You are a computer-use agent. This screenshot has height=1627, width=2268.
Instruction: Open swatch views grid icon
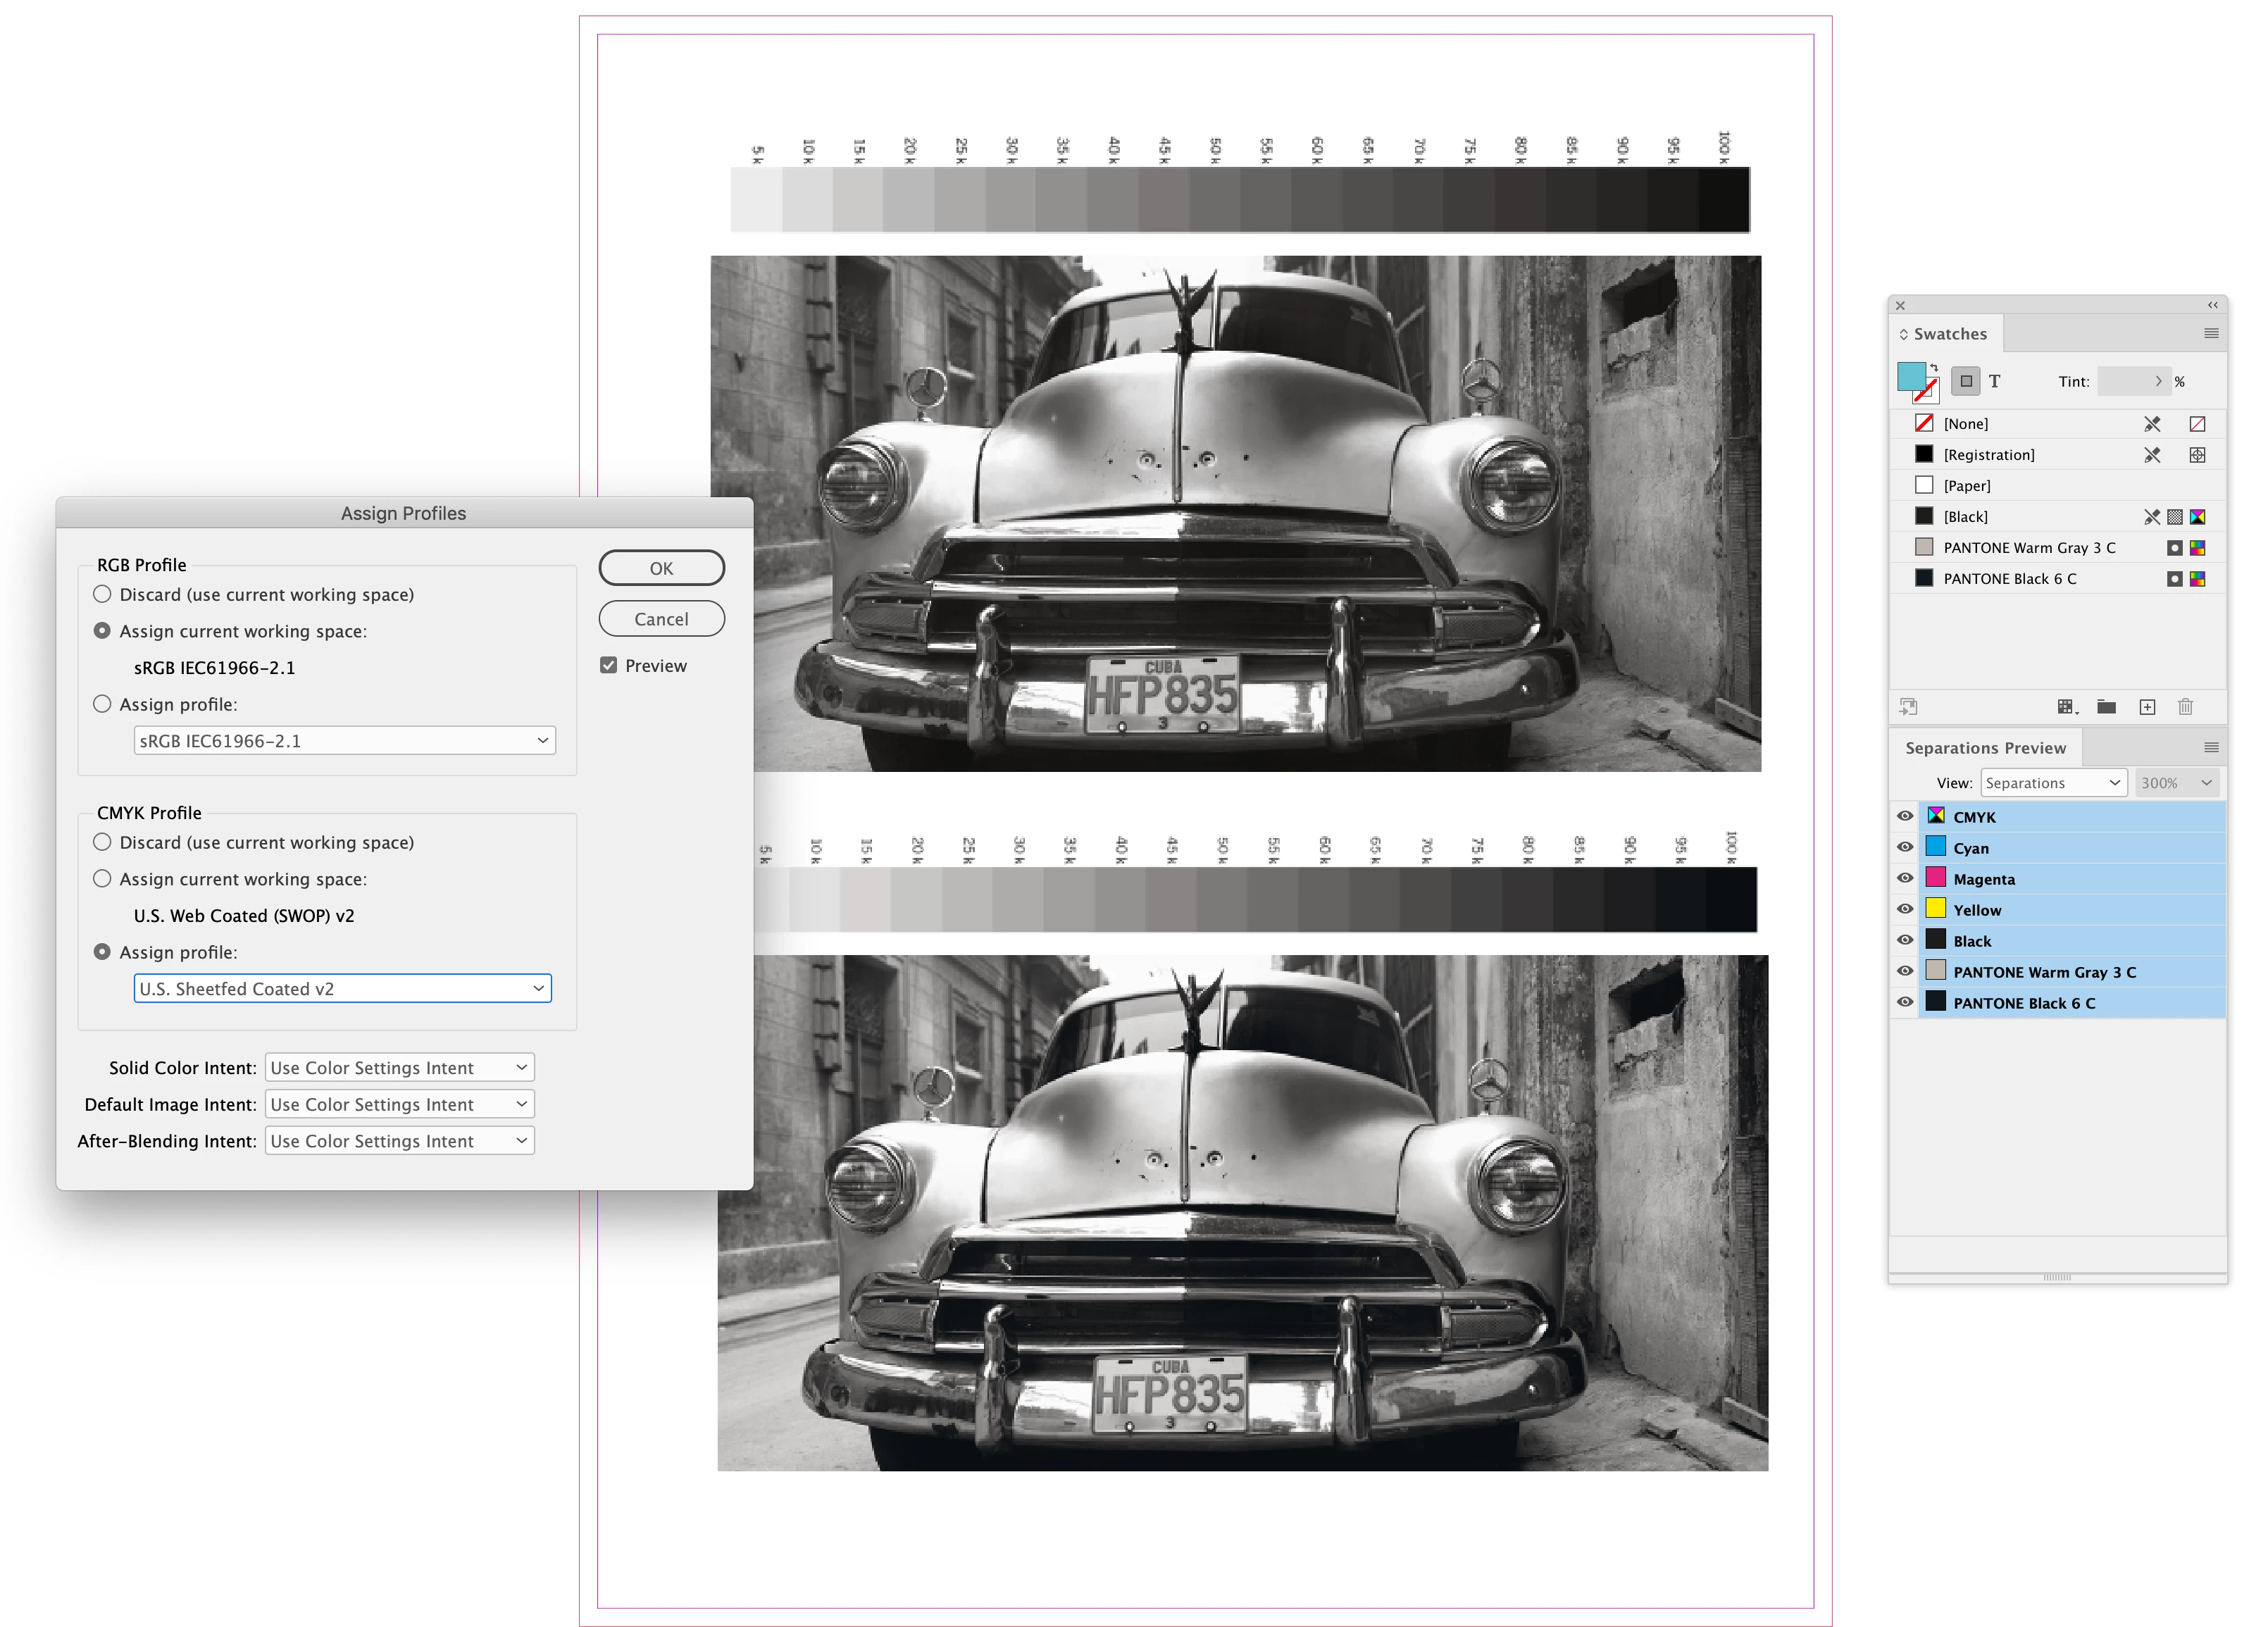coord(2067,707)
